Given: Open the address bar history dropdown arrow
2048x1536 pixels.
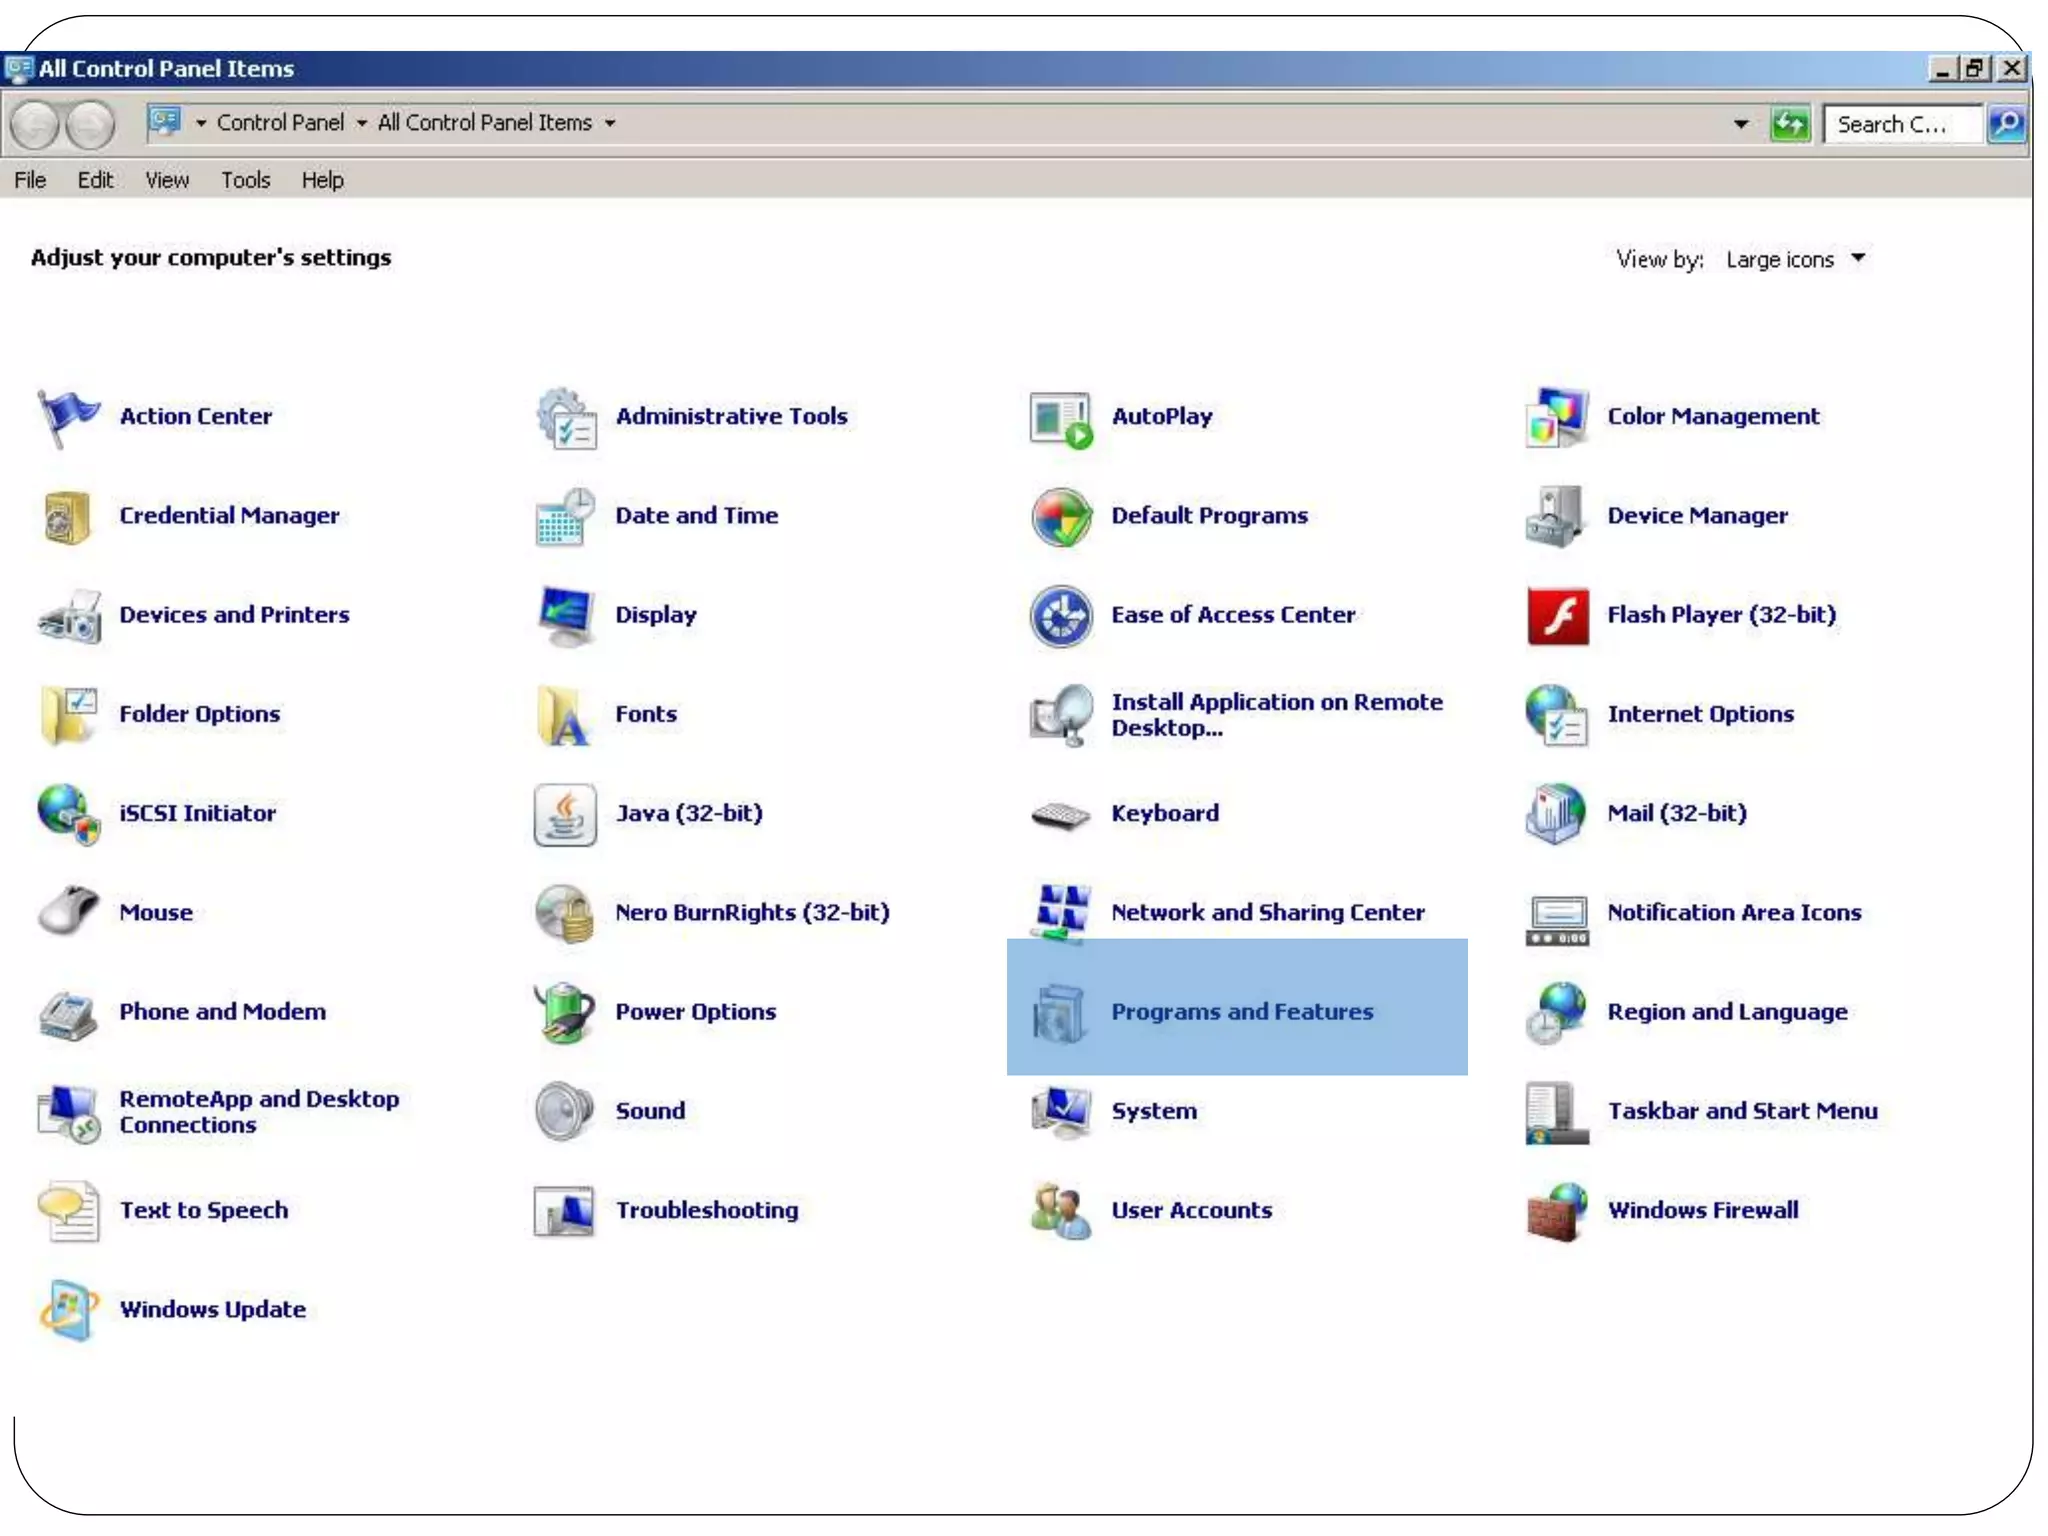Looking at the screenshot, I should point(1741,124).
